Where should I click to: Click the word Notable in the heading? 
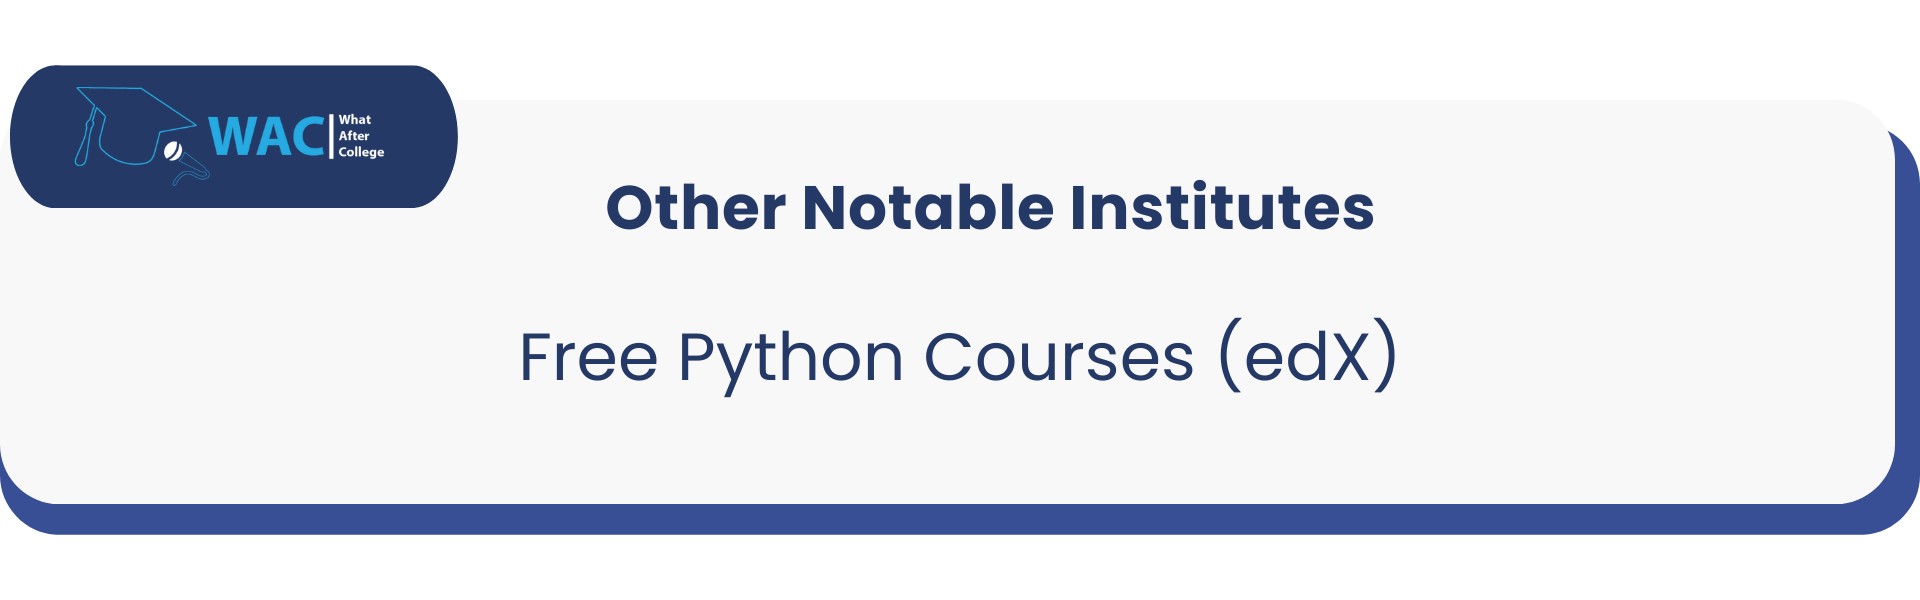(928, 207)
